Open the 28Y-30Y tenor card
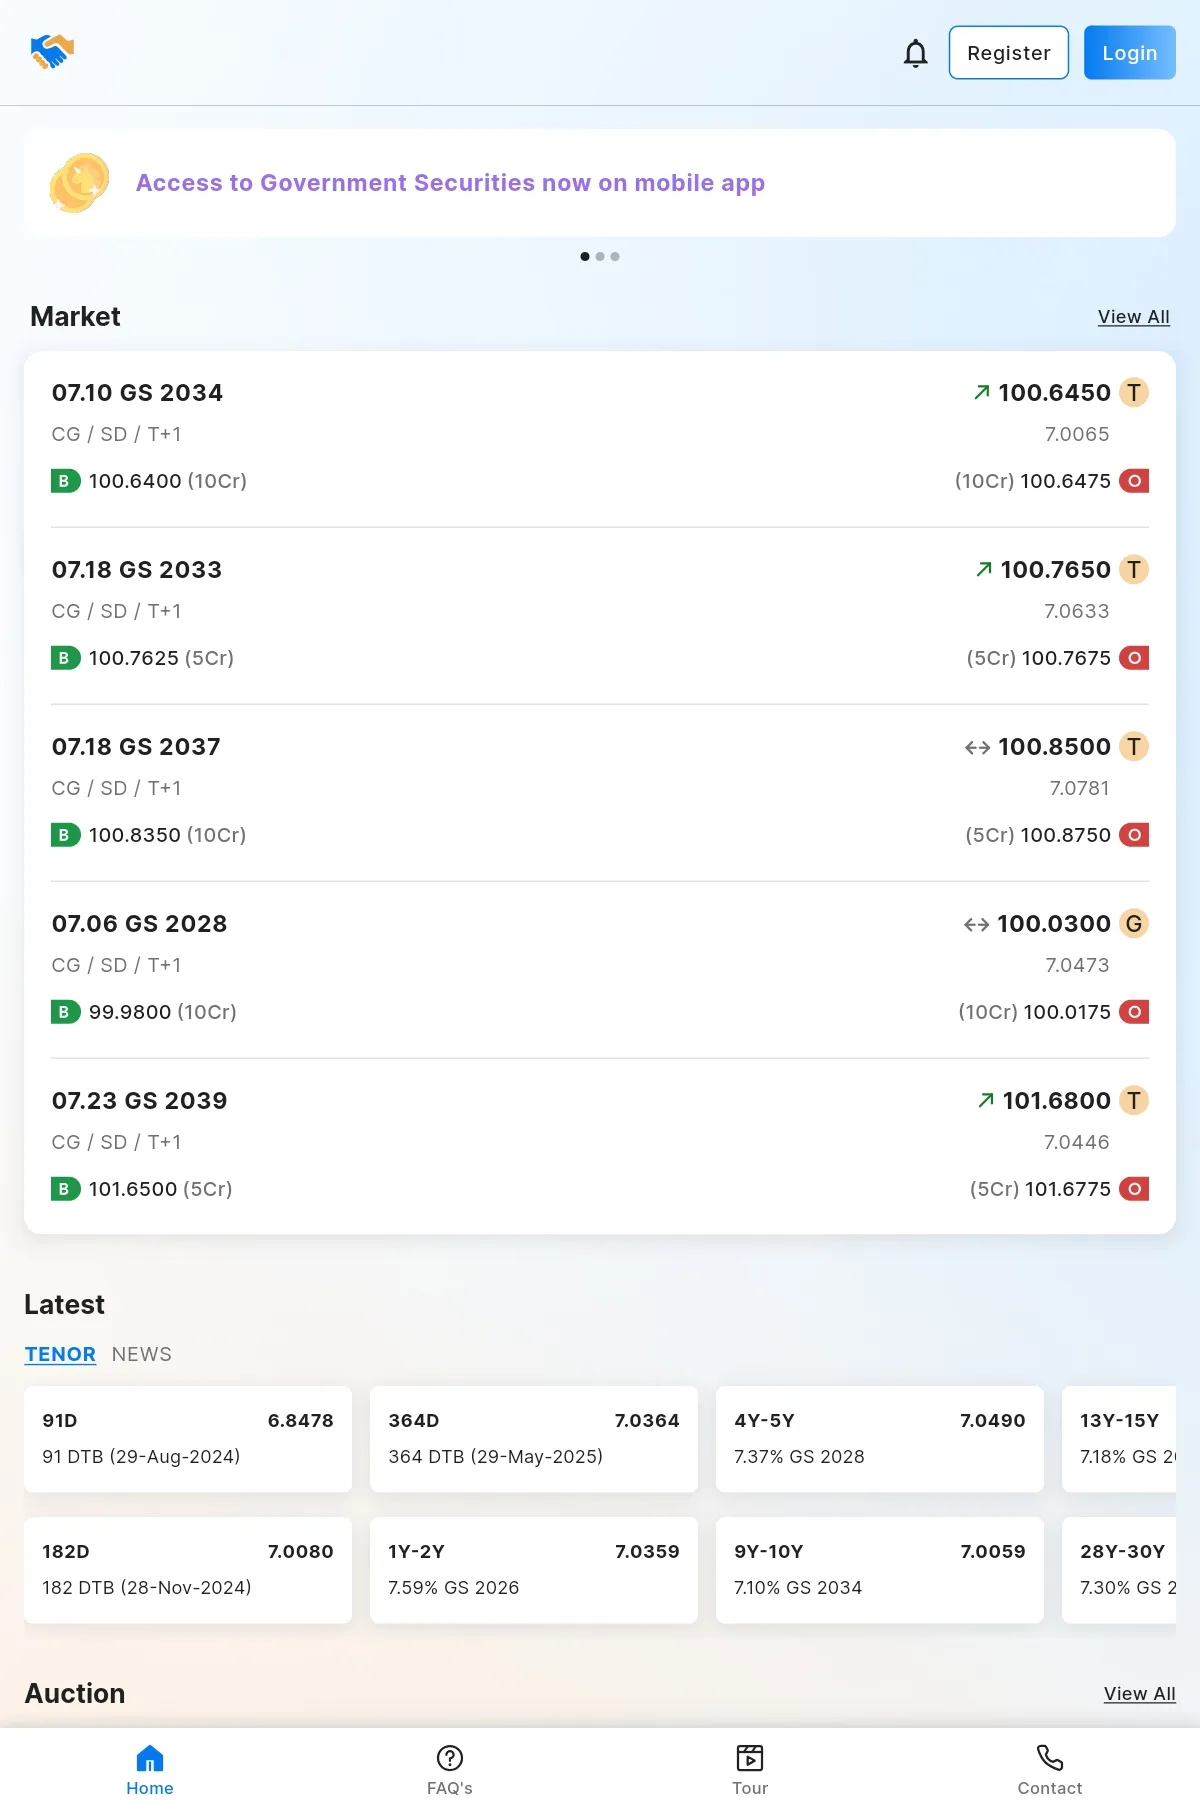Viewport: 1200px width, 1812px height. 1119,1570
